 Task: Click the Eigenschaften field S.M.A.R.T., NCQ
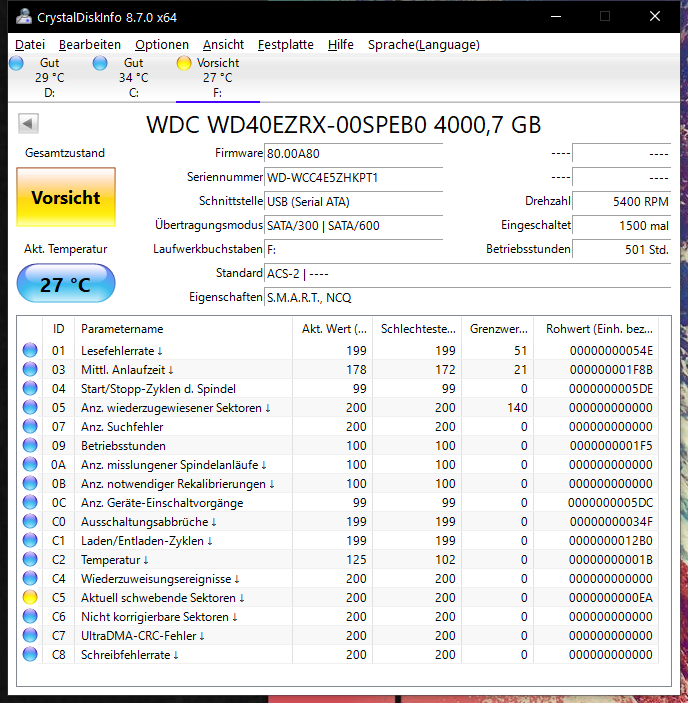click(x=467, y=298)
